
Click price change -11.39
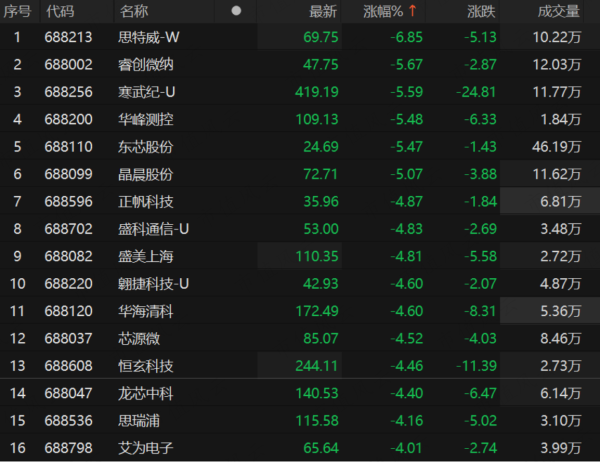(476, 366)
